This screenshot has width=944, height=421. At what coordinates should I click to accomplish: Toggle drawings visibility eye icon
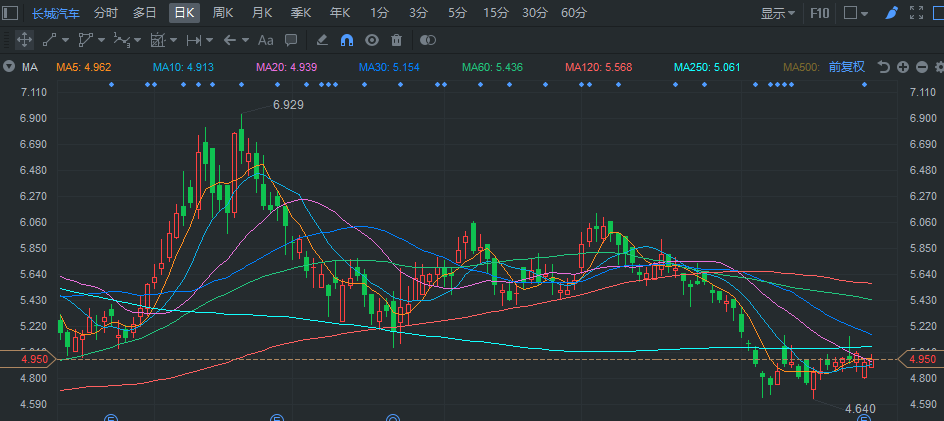372,40
